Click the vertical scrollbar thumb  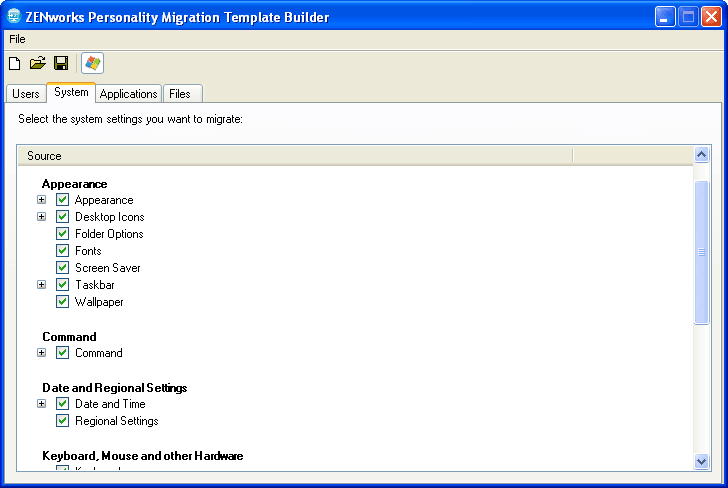point(702,252)
